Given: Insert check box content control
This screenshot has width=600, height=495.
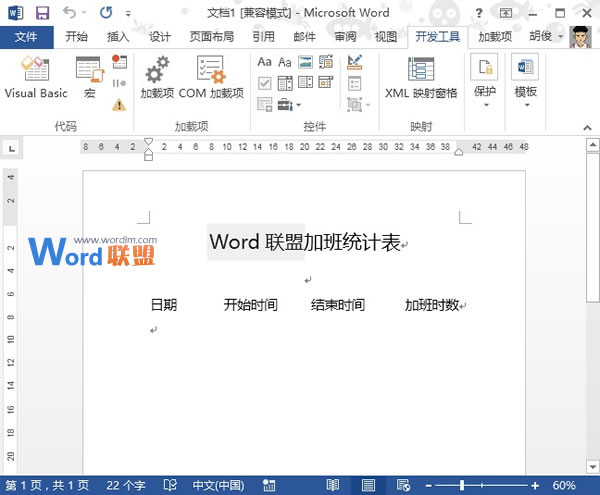Looking at the screenshot, I should click(264, 83).
